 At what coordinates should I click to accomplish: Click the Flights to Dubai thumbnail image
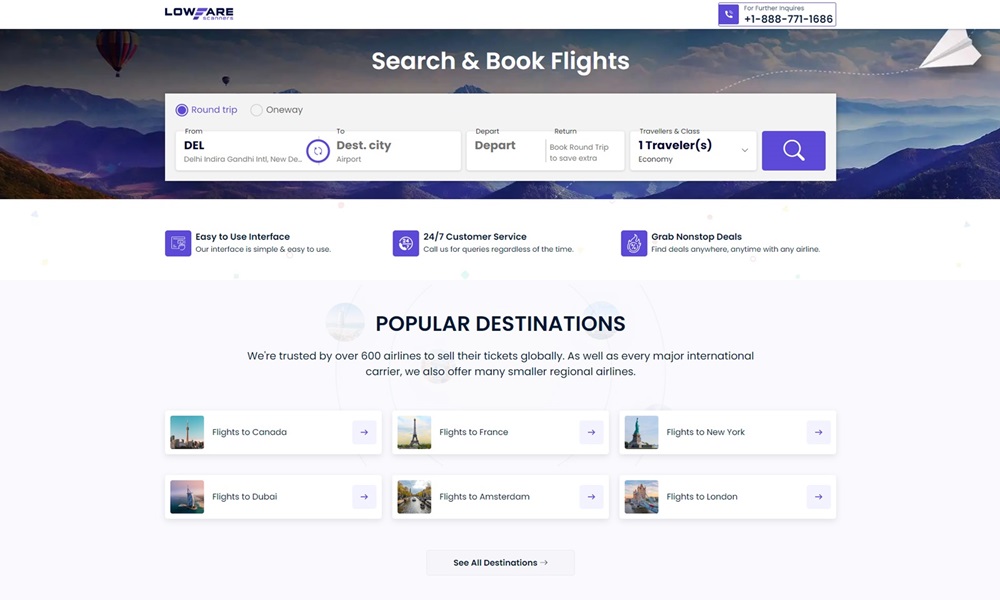187,496
